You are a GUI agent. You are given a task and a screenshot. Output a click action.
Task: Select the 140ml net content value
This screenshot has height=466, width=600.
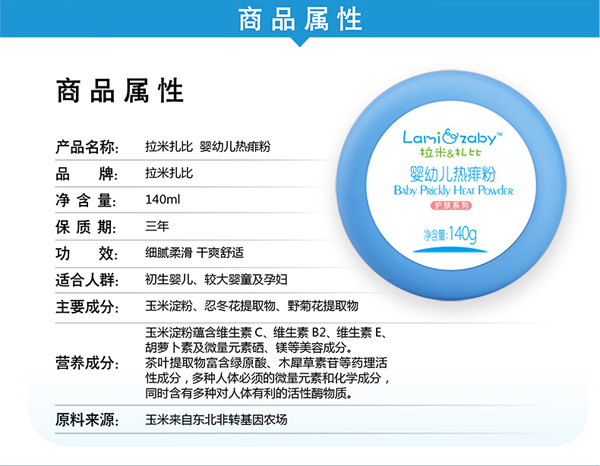[162, 199]
